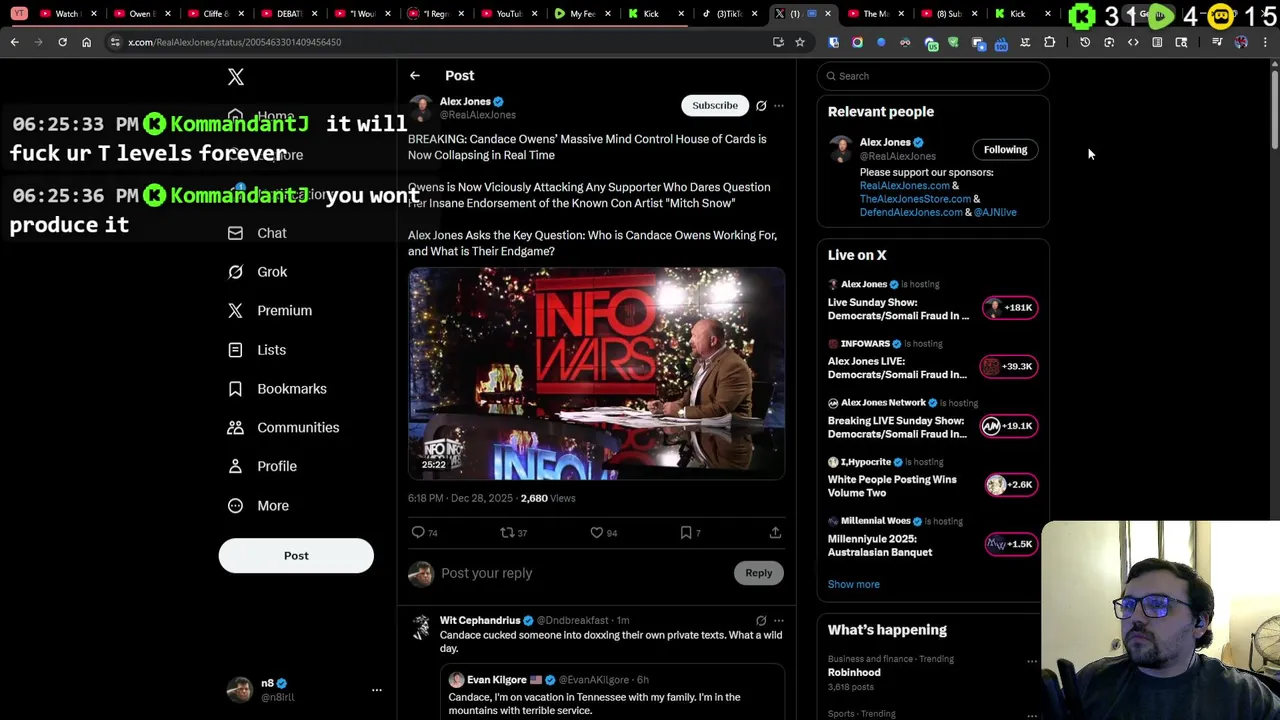Open Premium in the sidebar
1280x720 pixels.
[x=270, y=311]
